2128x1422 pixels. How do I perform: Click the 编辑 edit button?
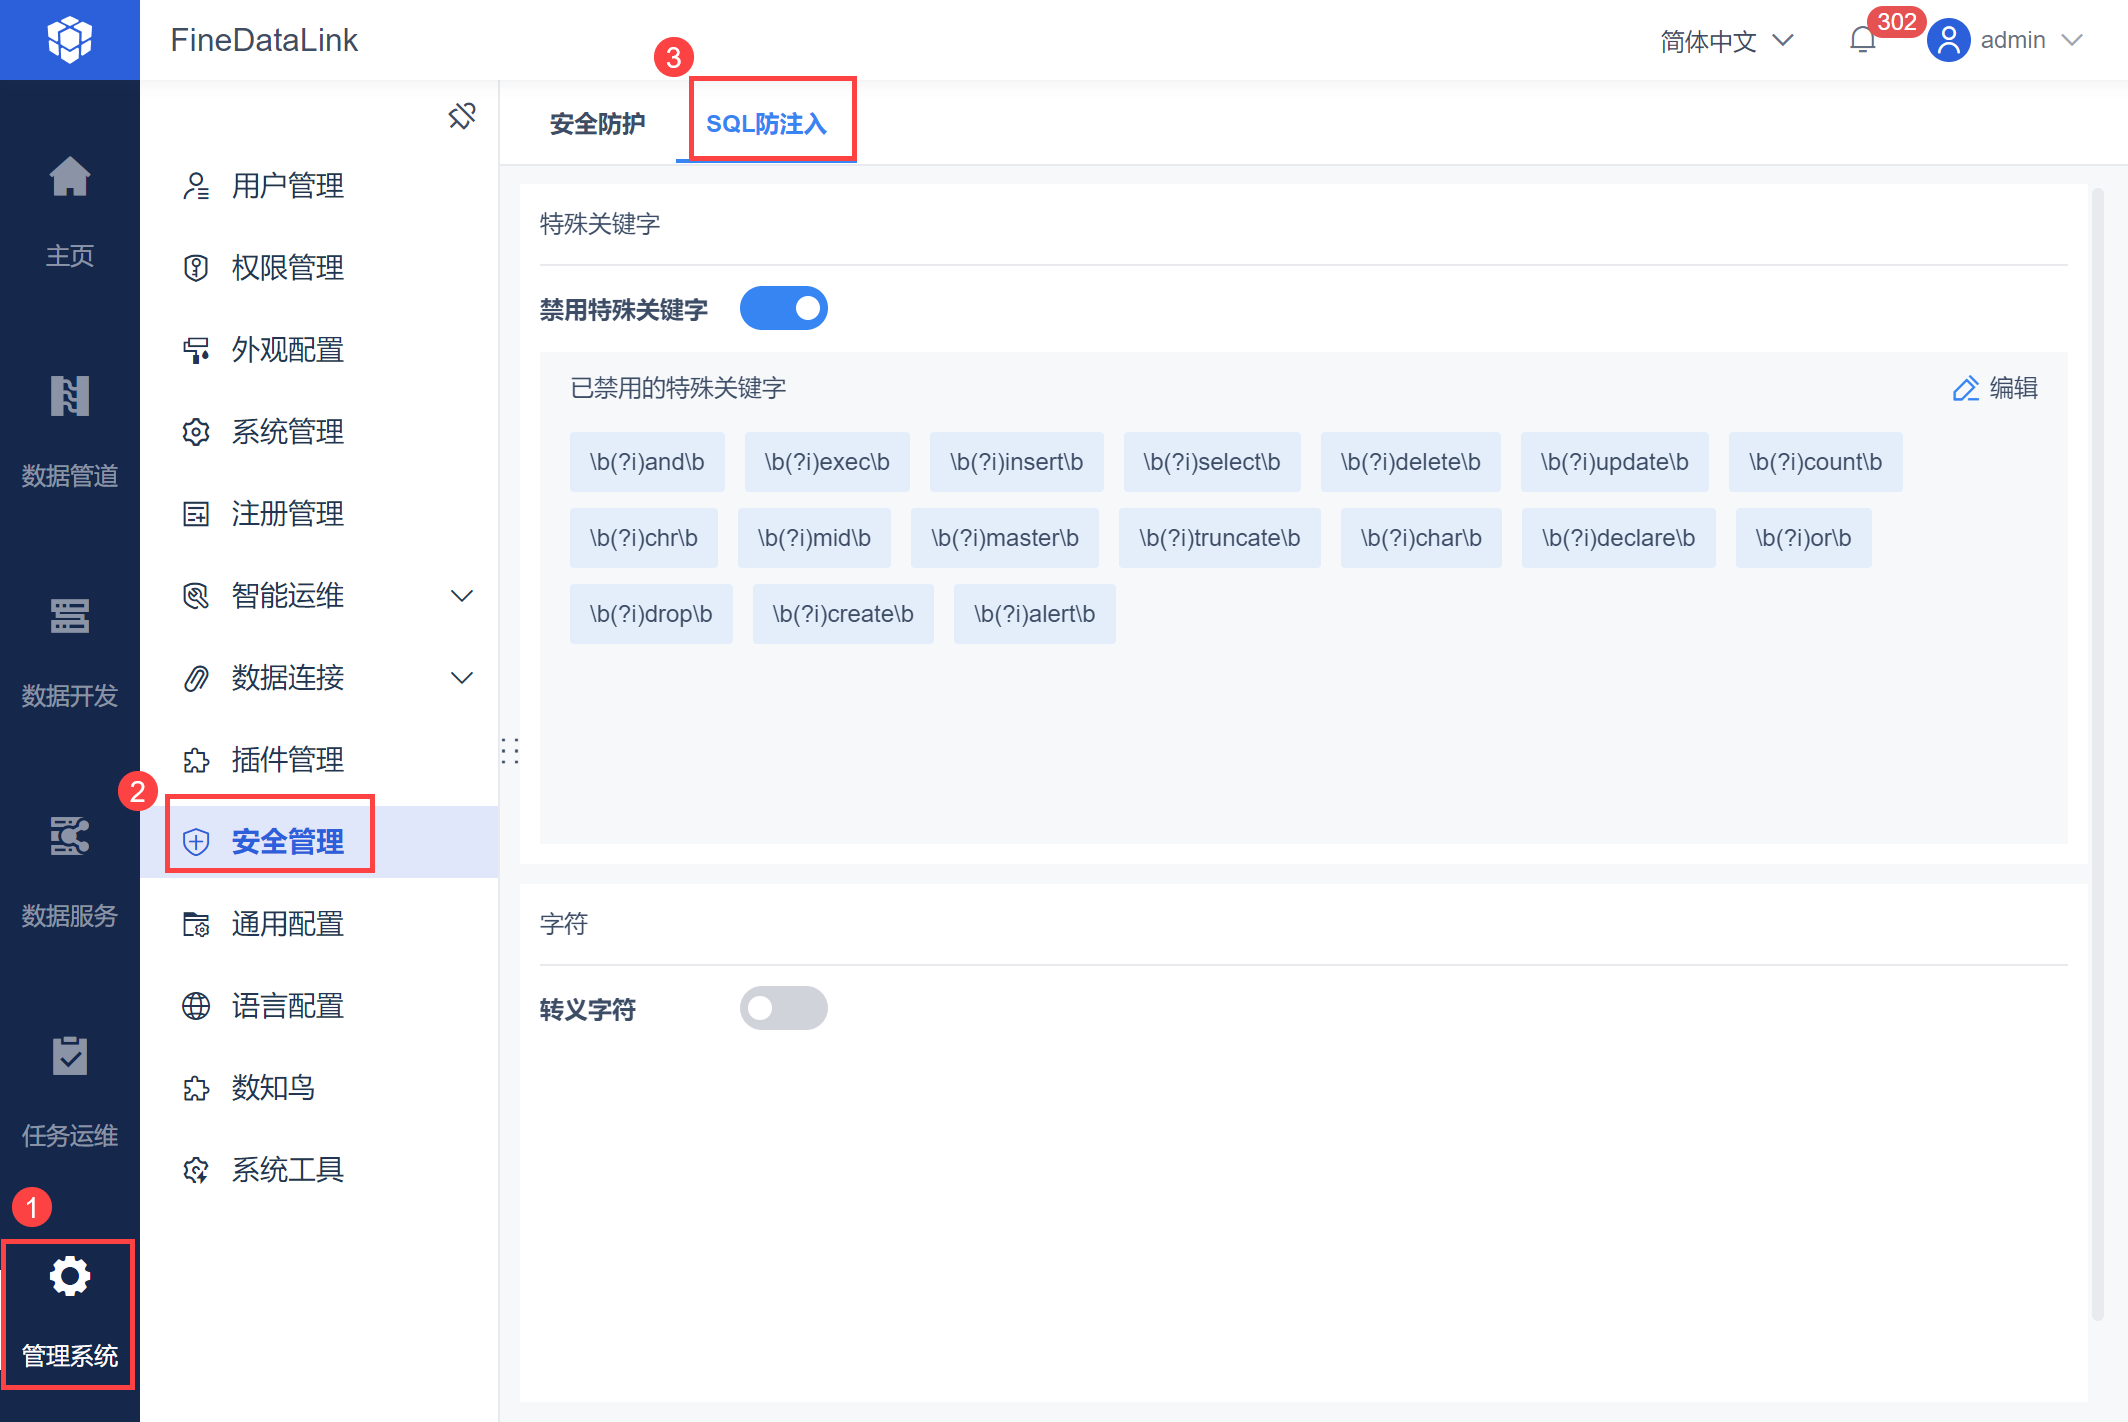[1995, 388]
